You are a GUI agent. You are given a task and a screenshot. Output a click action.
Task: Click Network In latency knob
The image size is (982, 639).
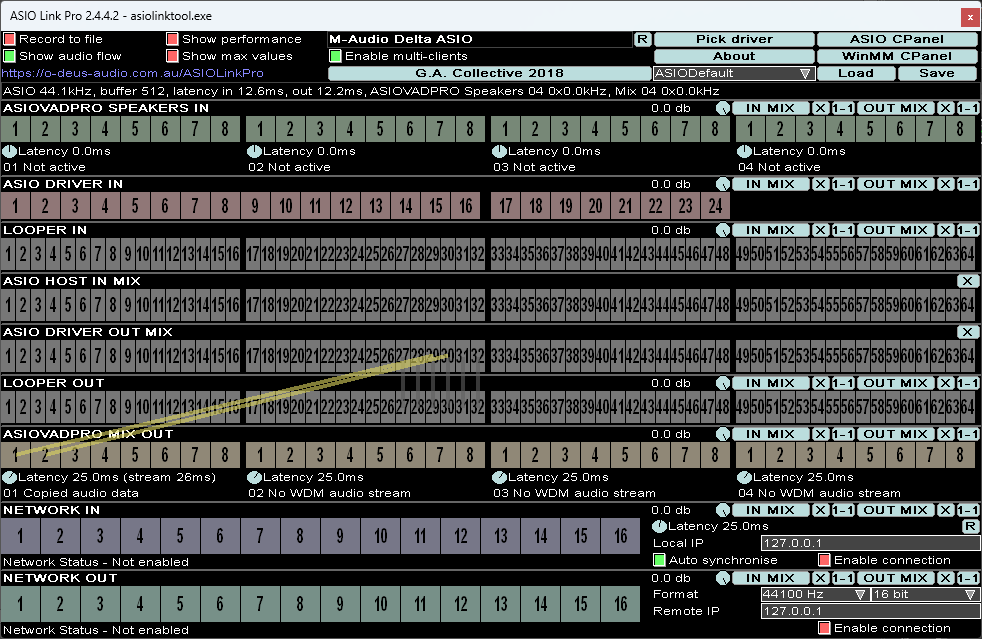pyautogui.click(x=659, y=526)
